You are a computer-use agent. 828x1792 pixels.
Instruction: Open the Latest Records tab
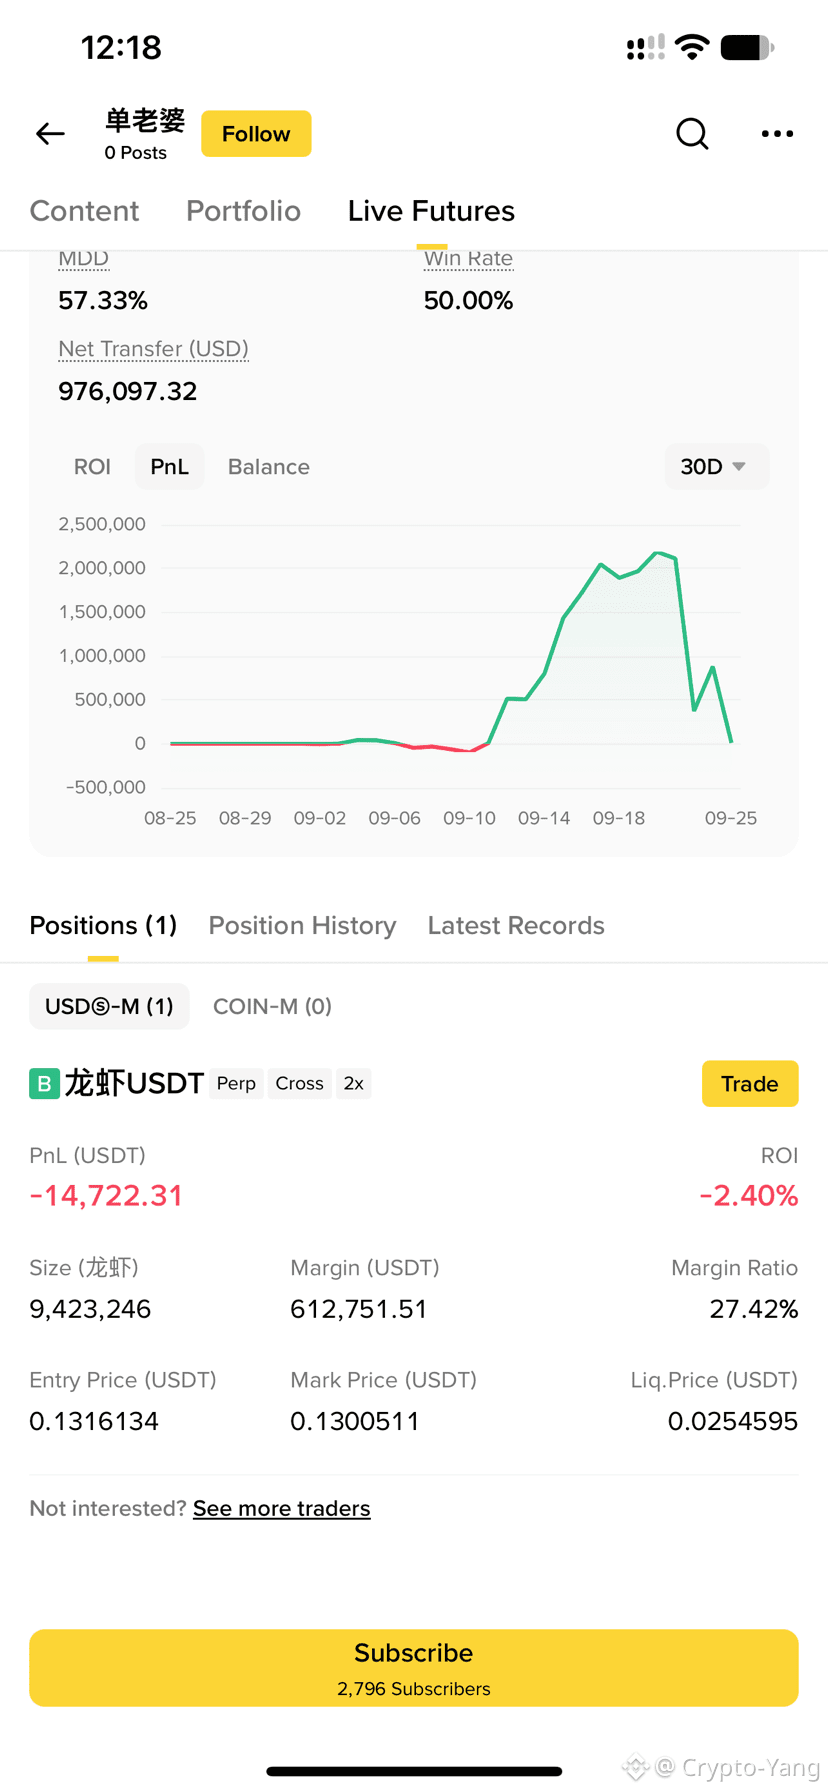pyautogui.click(x=516, y=926)
